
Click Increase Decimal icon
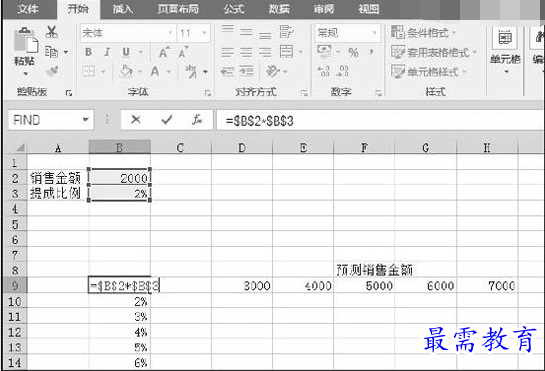click(324, 72)
